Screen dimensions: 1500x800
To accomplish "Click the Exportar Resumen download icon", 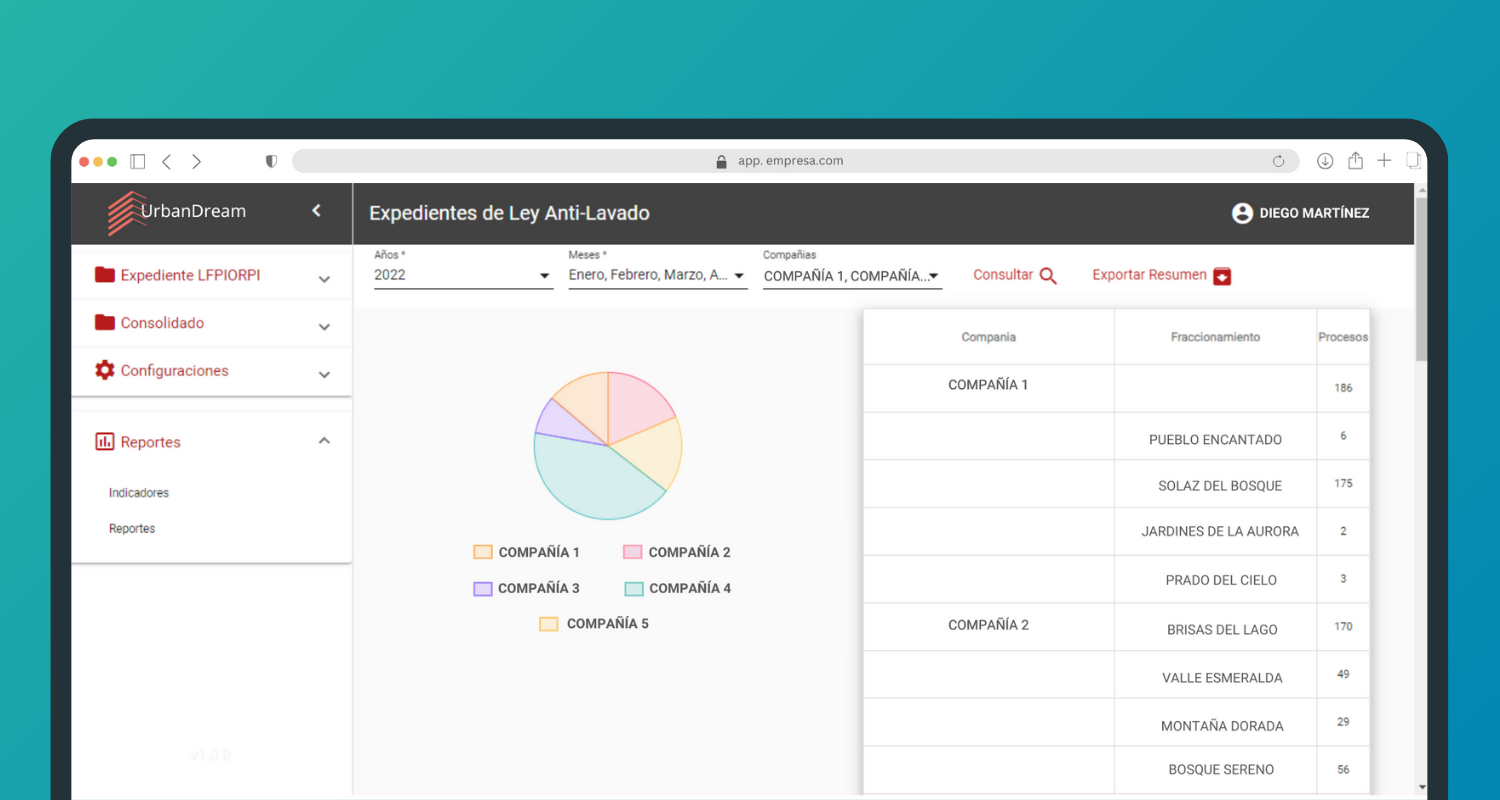I will 1222,277.
